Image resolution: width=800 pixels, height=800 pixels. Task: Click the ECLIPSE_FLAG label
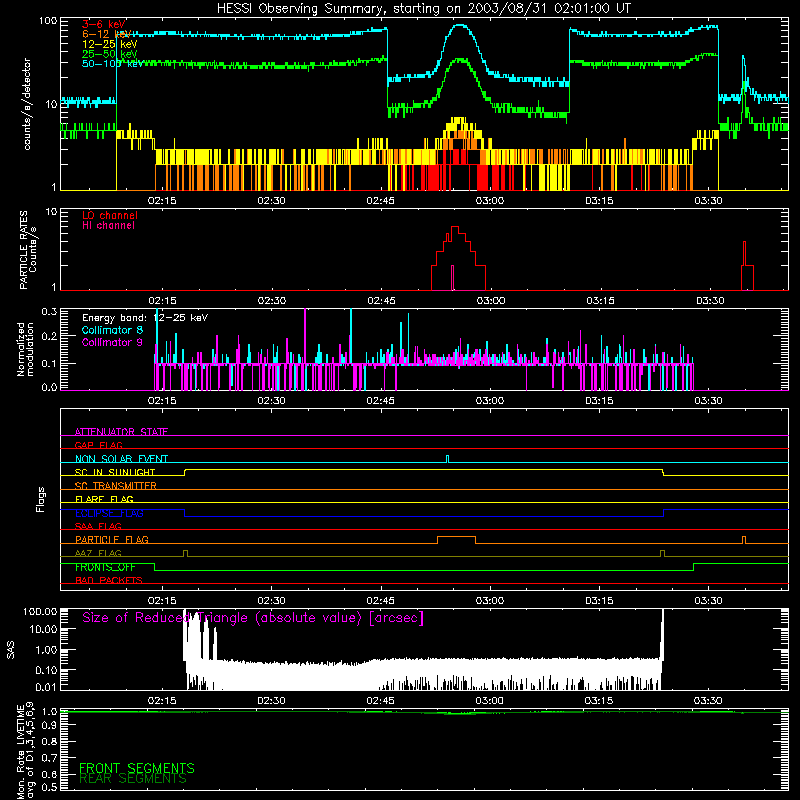109,513
